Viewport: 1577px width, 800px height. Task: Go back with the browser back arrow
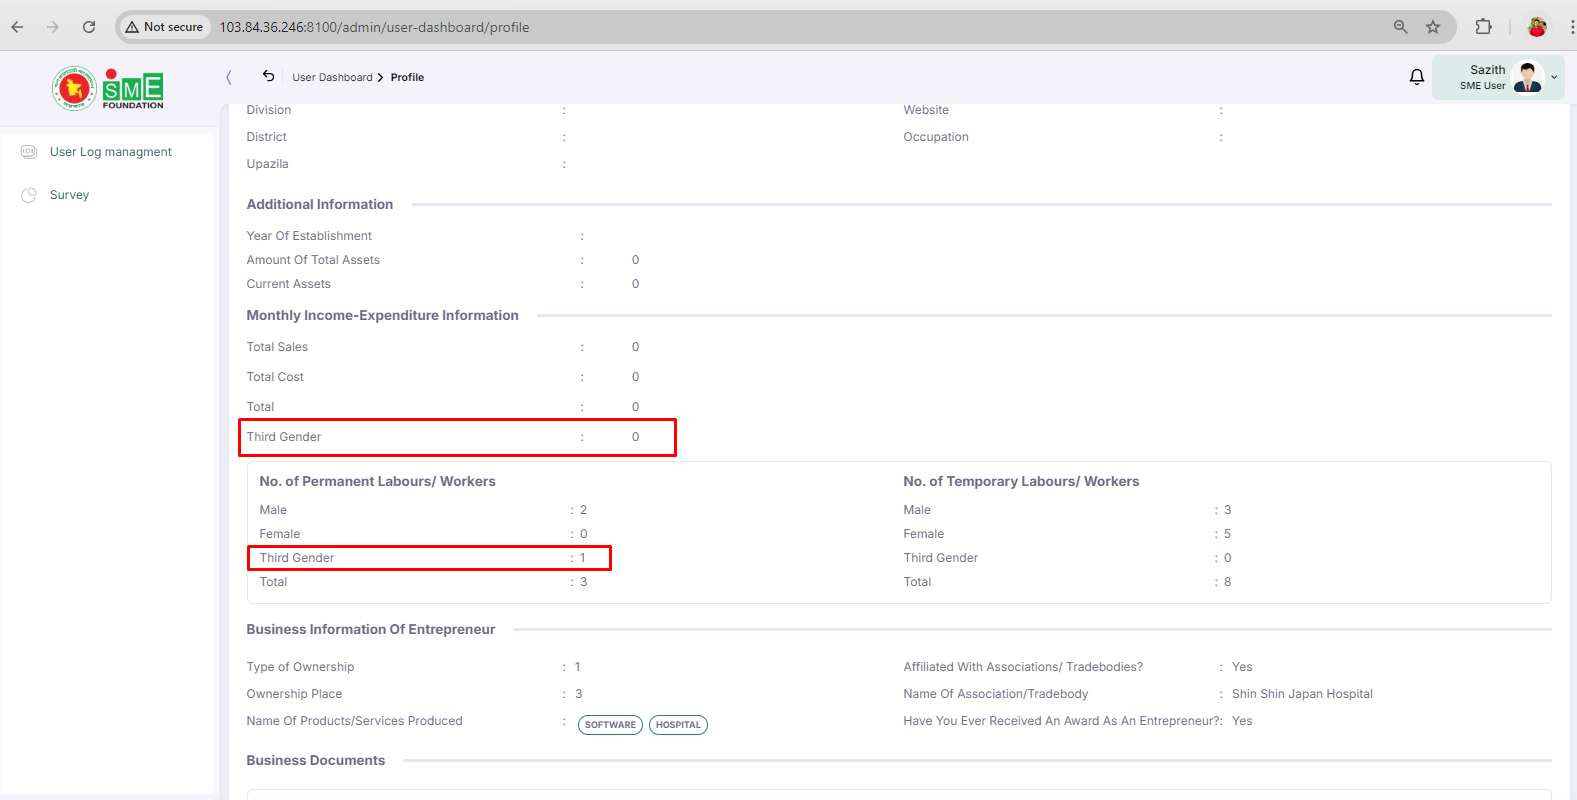coord(17,27)
